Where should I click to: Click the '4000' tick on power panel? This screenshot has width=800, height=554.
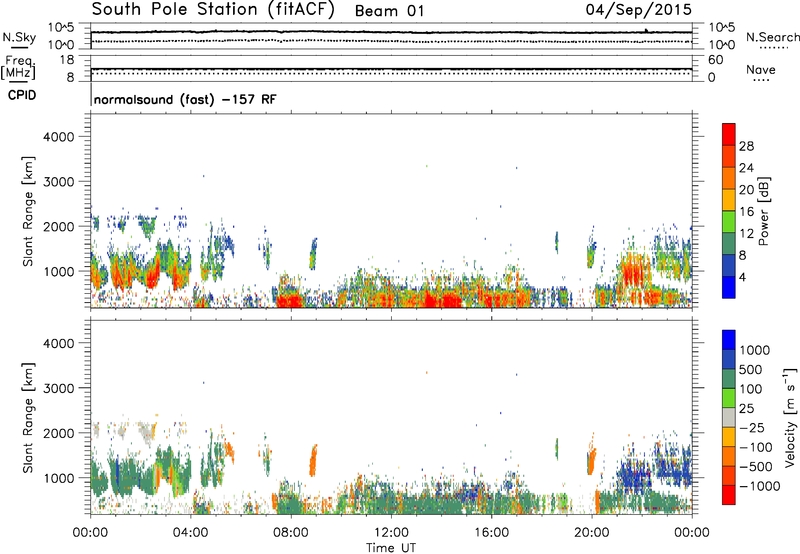tap(59, 137)
